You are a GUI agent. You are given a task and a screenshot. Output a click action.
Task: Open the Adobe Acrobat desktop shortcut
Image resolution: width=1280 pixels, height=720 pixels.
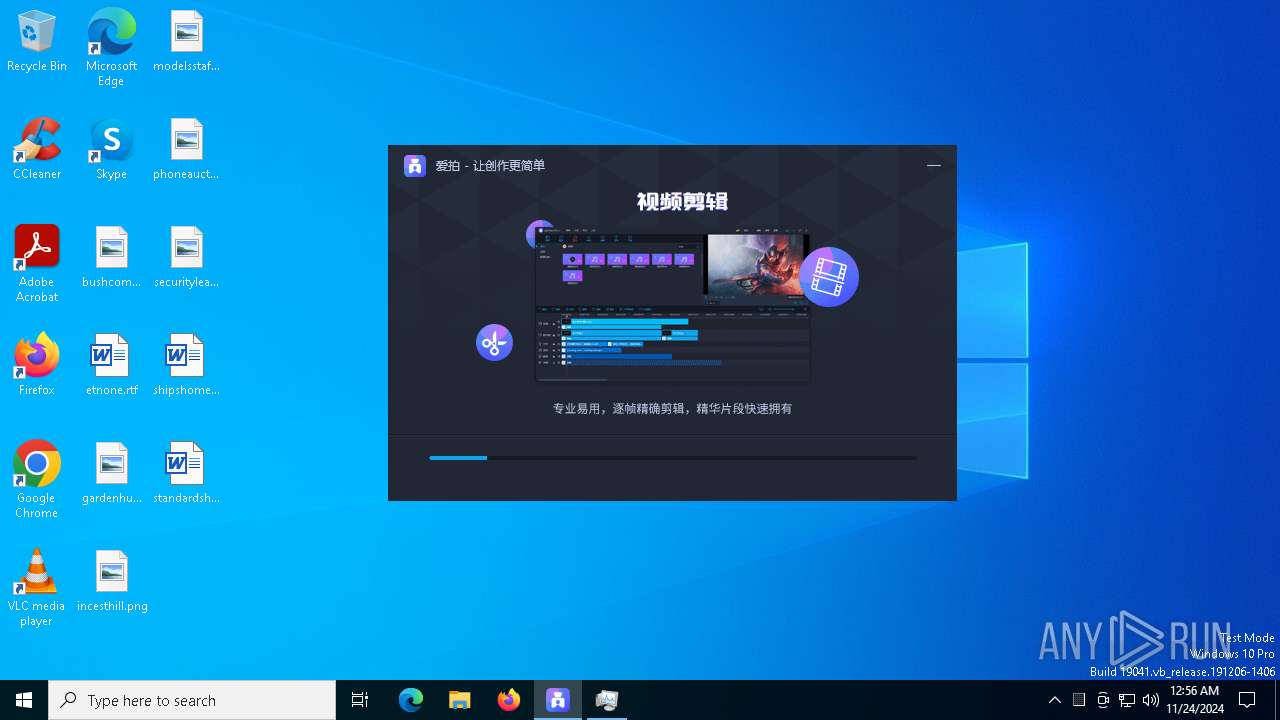(x=37, y=265)
